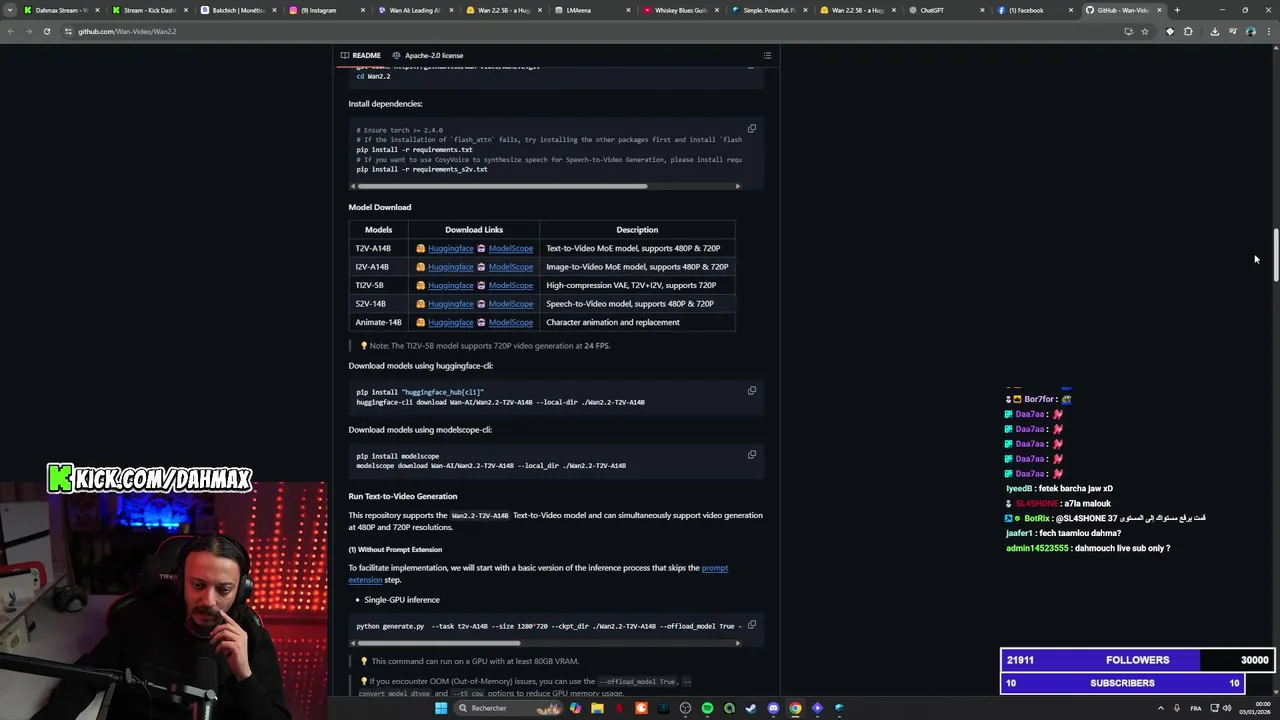1280x720 pixels.
Task: Open Chrome from the taskbar
Action: pos(795,708)
